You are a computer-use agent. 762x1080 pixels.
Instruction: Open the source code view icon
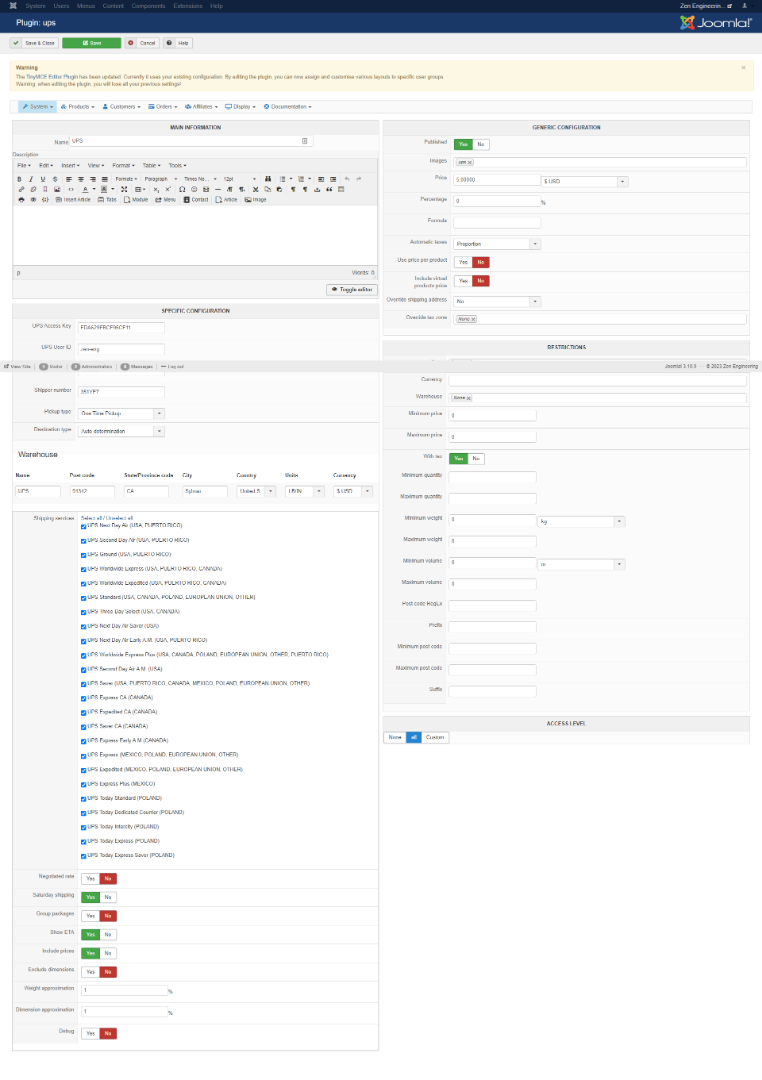point(70,189)
